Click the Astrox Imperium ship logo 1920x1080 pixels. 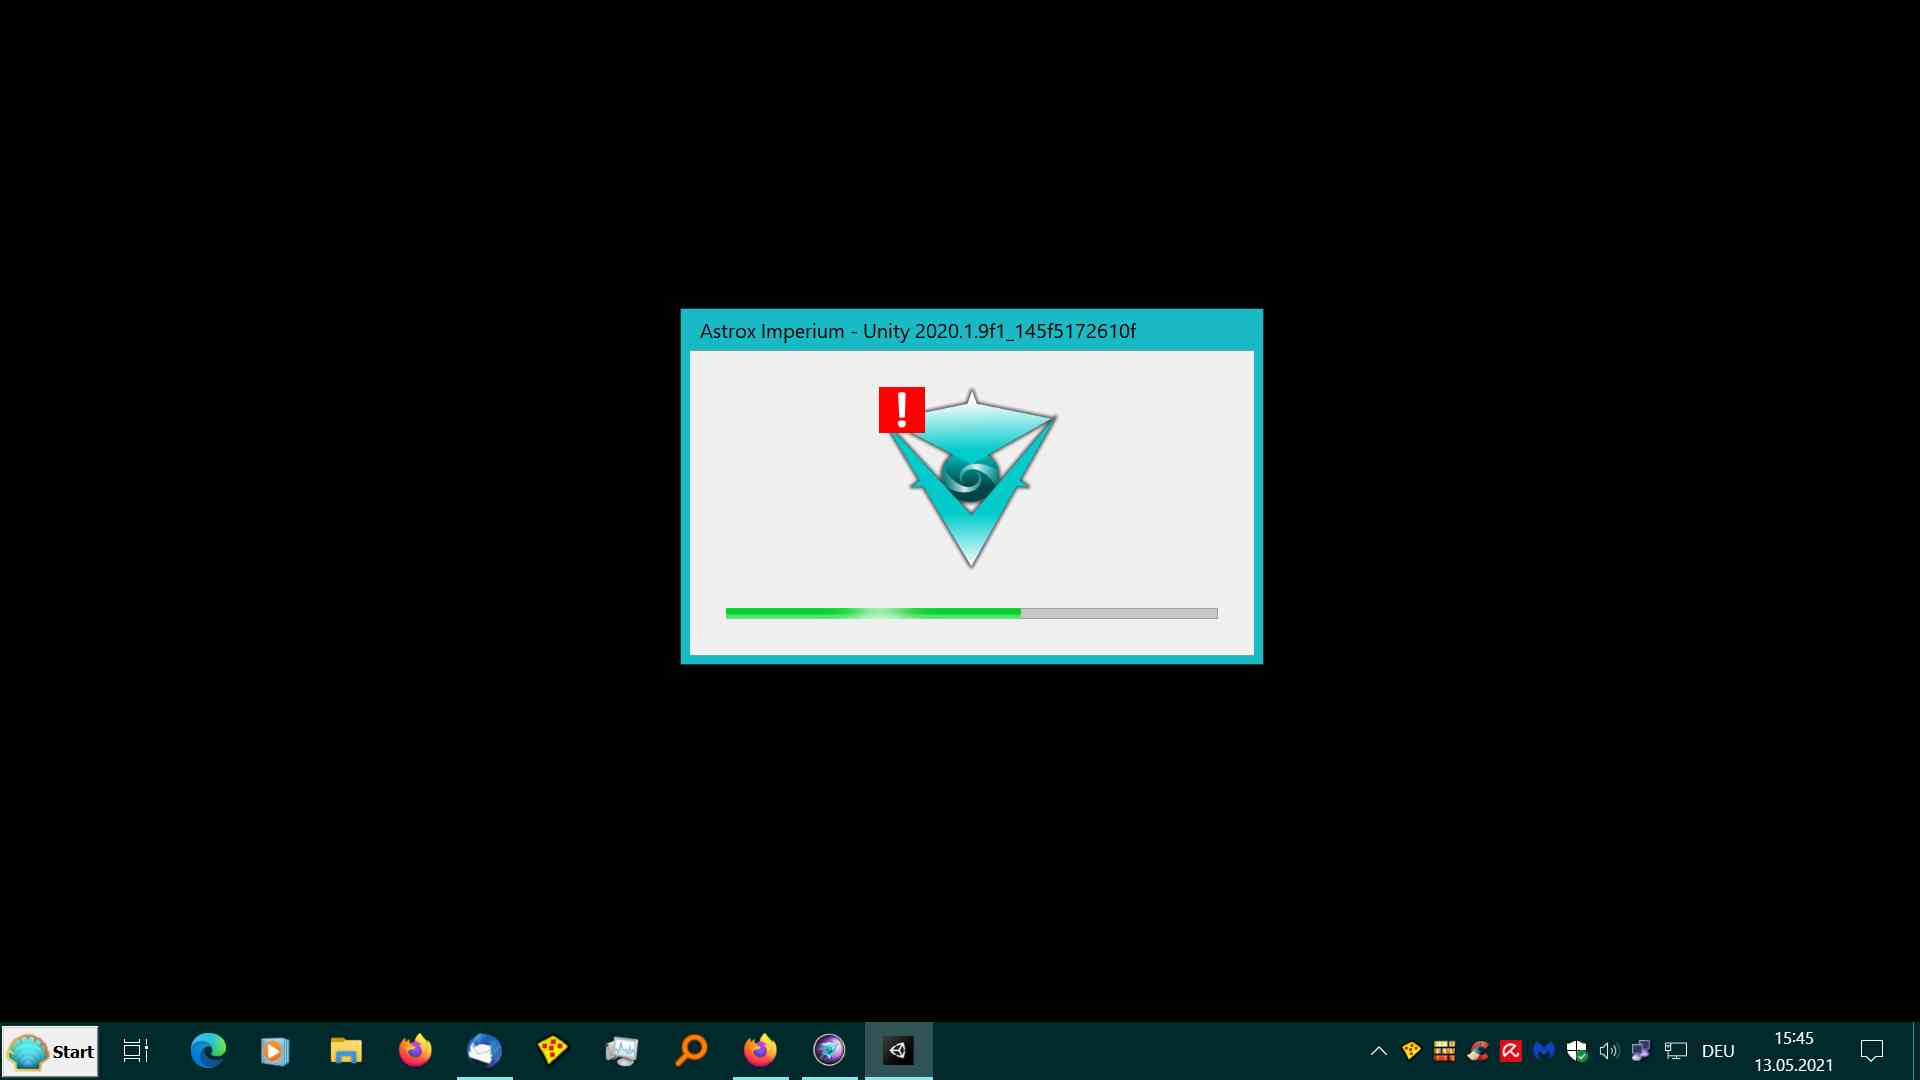972,479
